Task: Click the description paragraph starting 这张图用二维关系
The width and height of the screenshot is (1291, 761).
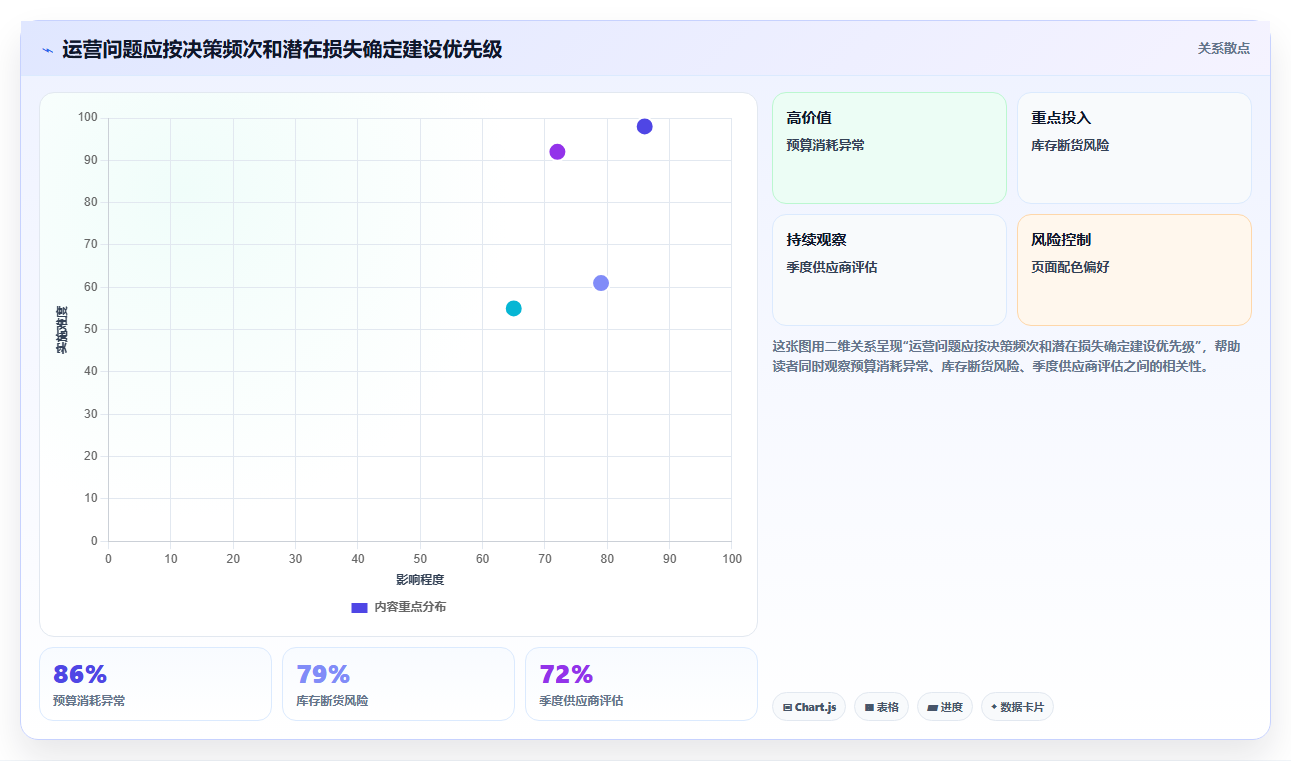Action: [1008, 356]
